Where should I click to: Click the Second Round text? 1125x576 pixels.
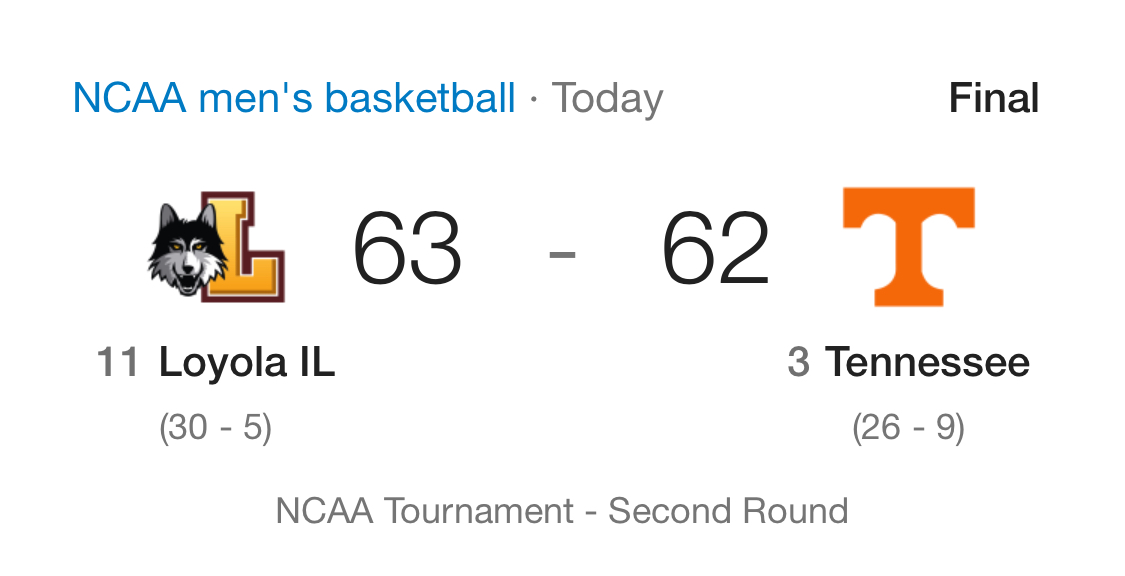click(x=728, y=511)
